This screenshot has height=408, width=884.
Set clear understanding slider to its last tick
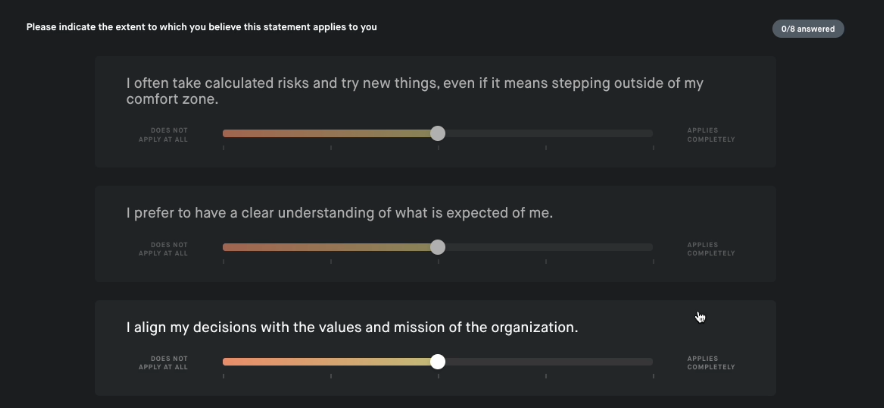pyautogui.click(x=653, y=247)
